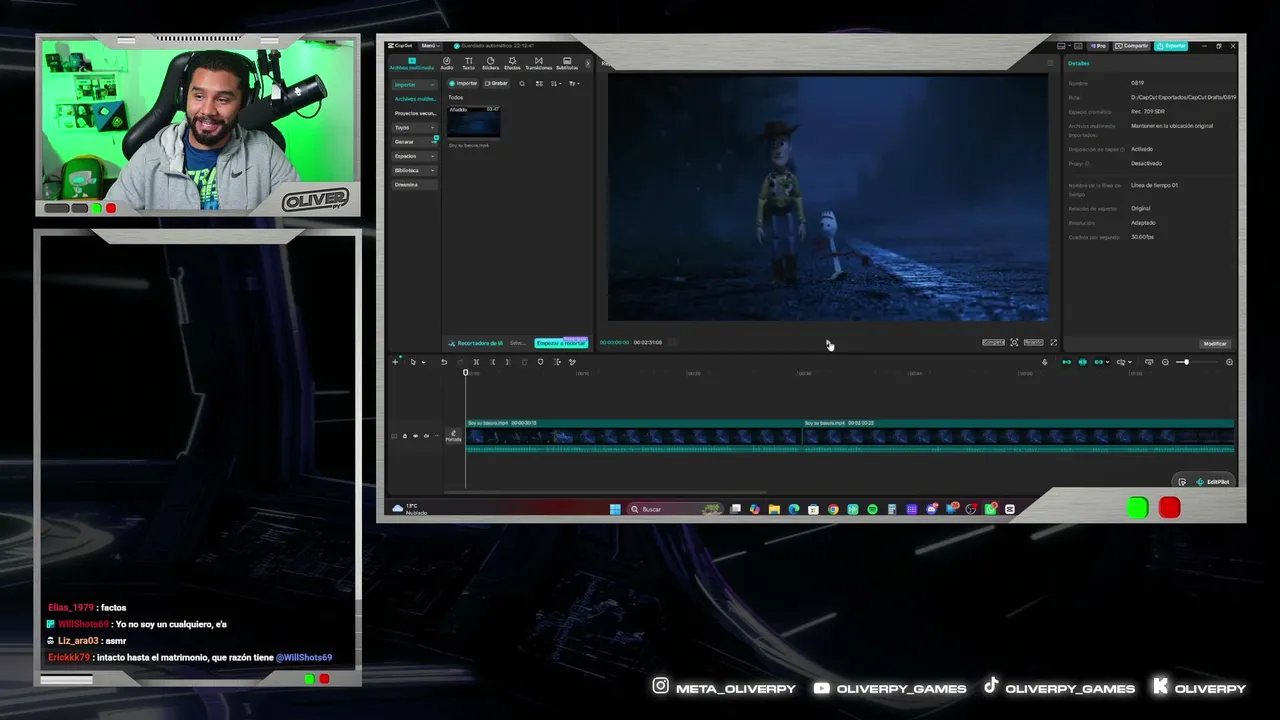Click the timeline zoom out icon
Image resolution: width=1280 pixels, height=720 pixels.
coord(1165,362)
